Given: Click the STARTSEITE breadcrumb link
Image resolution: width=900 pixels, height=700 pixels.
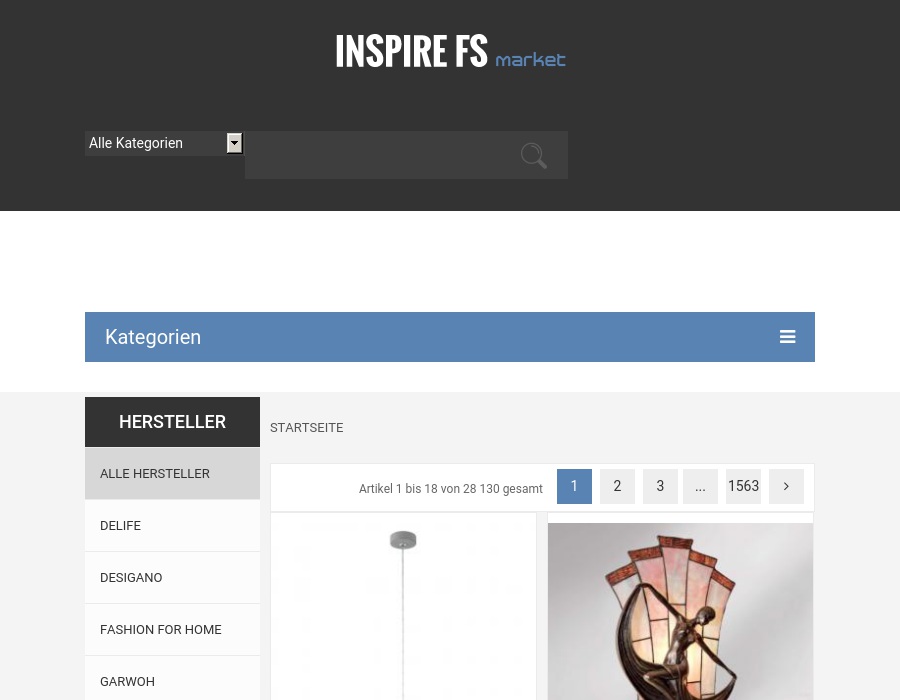Looking at the screenshot, I should click(x=307, y=427).
